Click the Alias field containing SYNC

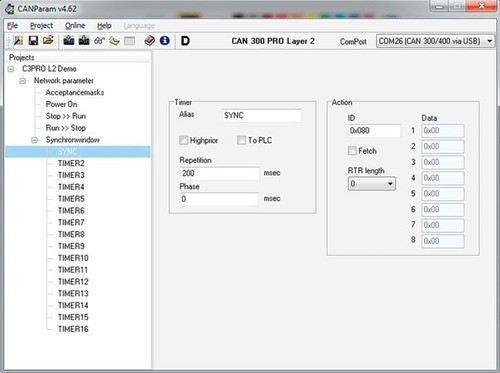point(262,116)
